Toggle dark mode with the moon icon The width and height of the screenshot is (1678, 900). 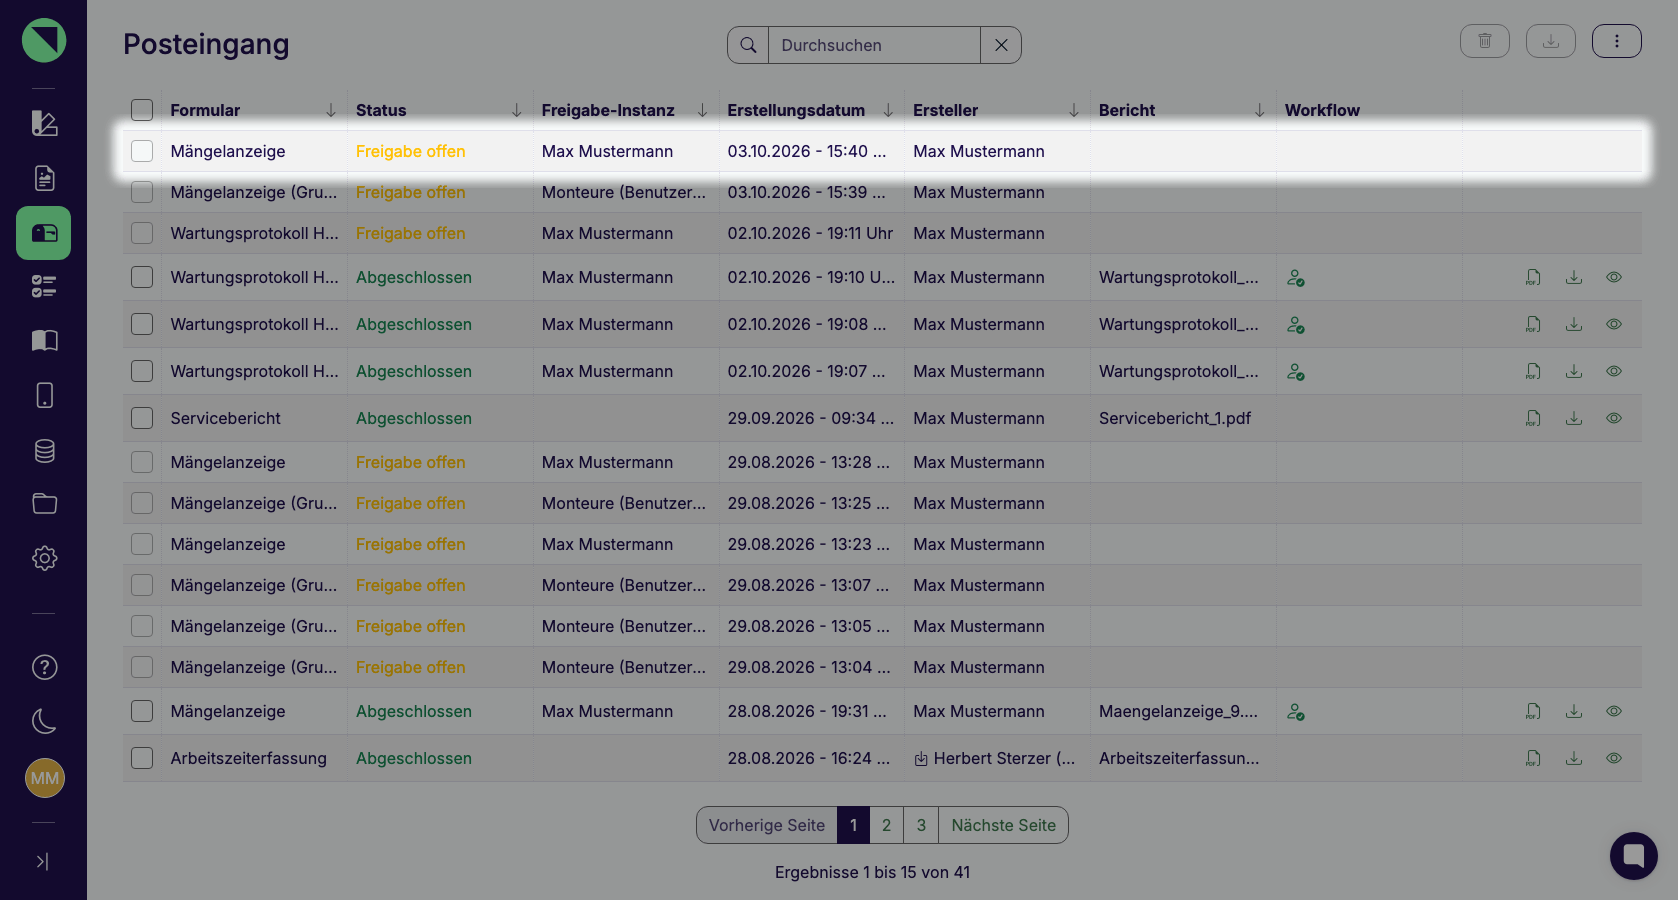pos(44,721)
